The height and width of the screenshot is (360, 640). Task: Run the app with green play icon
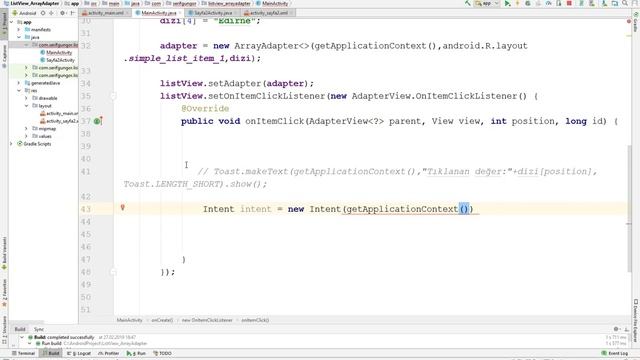click(507, 3)
